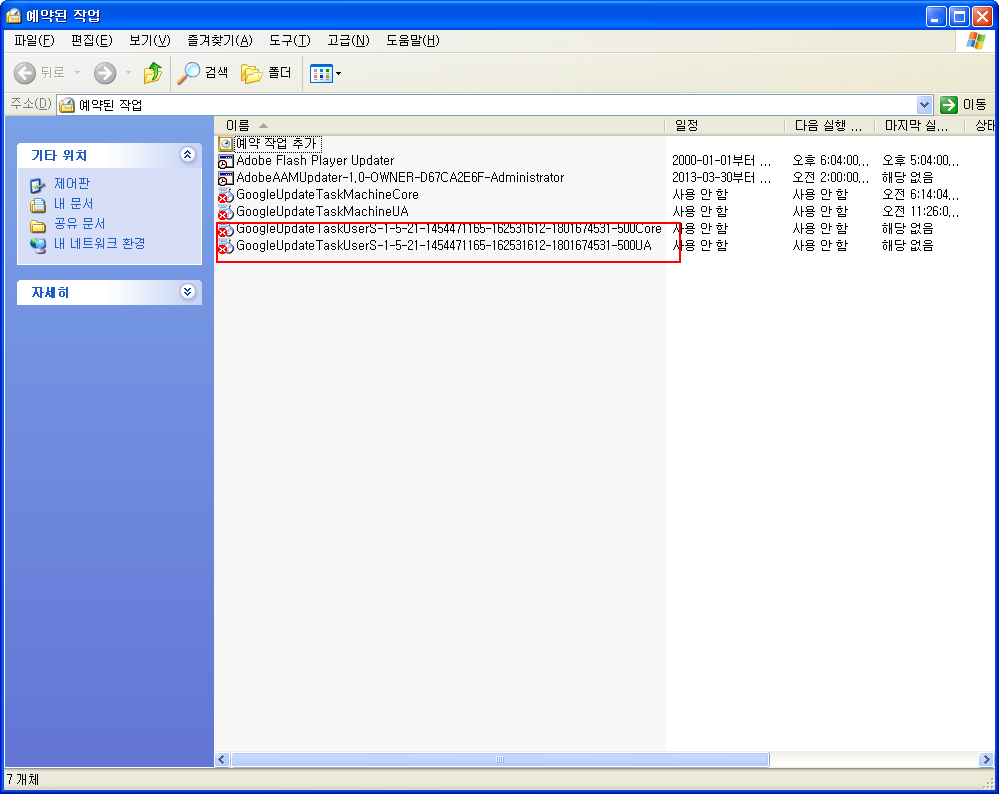Click the 이동 go arrow icon
This screenshot has height=794, width=999.
[949, 105]
